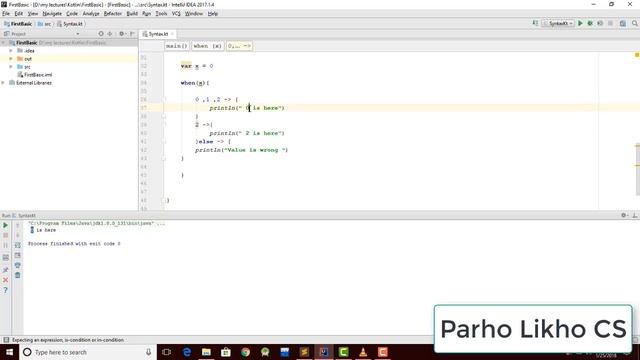Screen dimensions: 640x360
Task: Click Syntax.kt in navigation bar
Action: [x=70, y=24]
